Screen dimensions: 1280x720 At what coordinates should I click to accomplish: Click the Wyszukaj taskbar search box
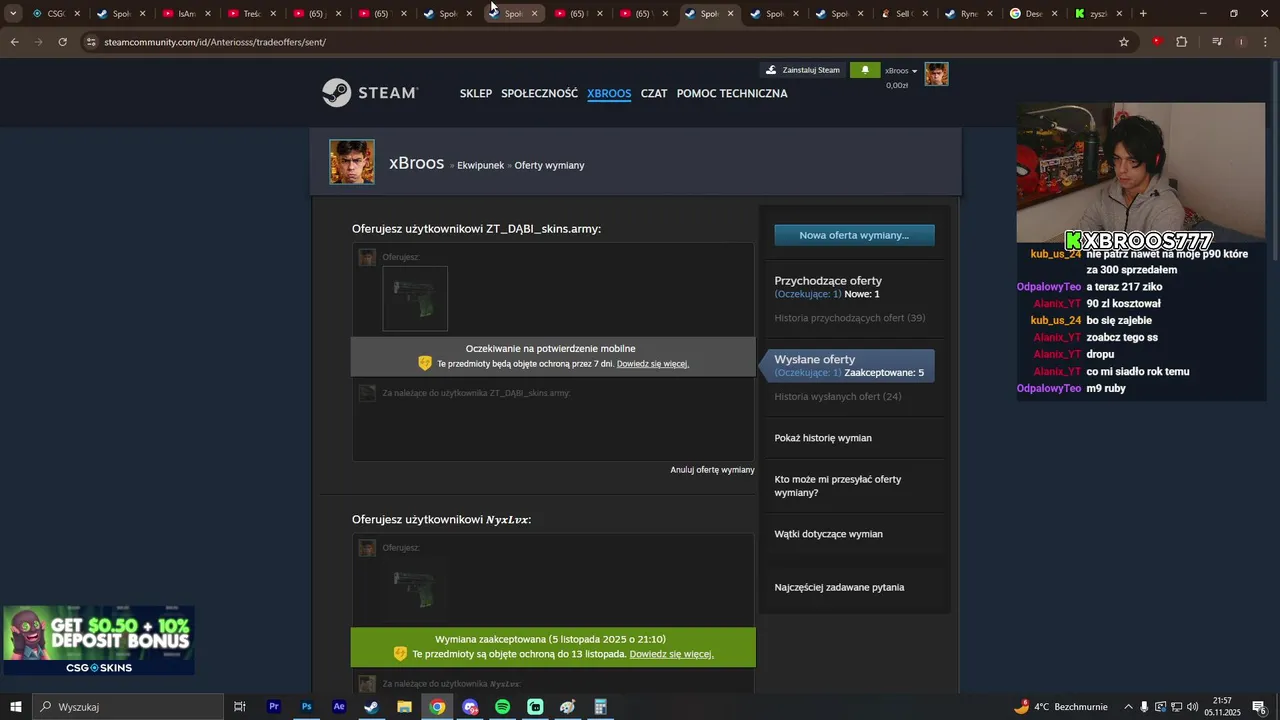click(127, 707)
